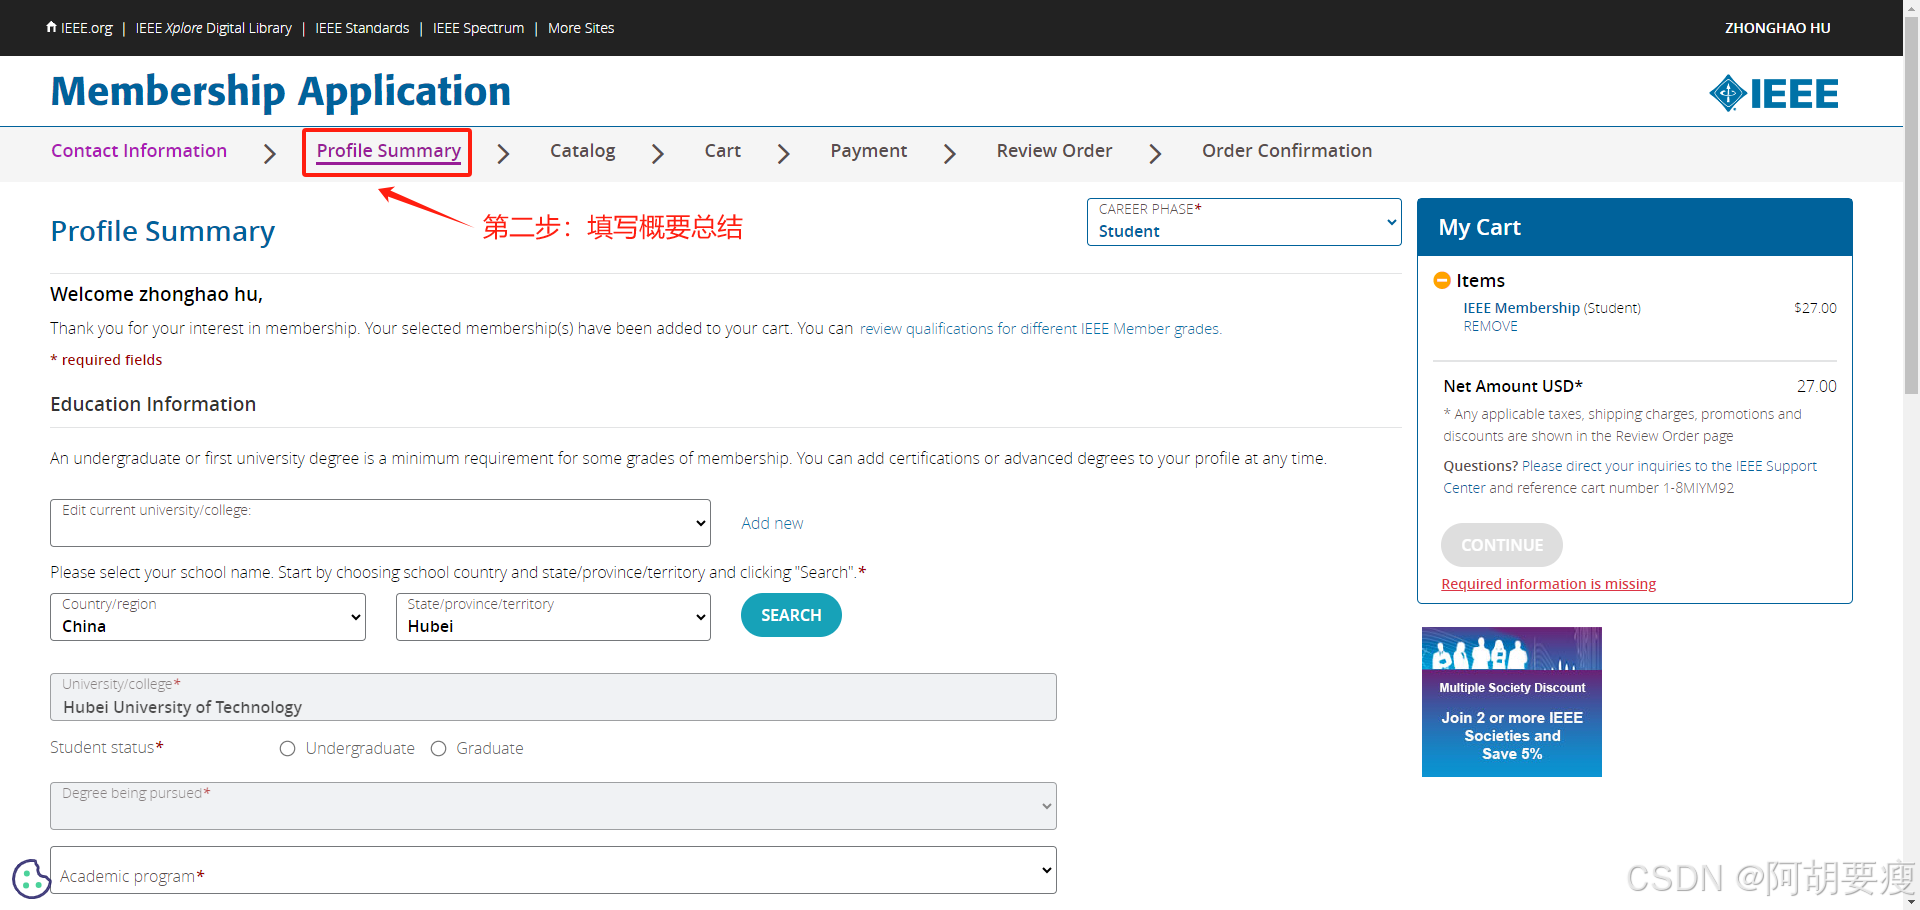Go to the Cart step
The height and width of the screenshot is (910, 1920).
722,150
